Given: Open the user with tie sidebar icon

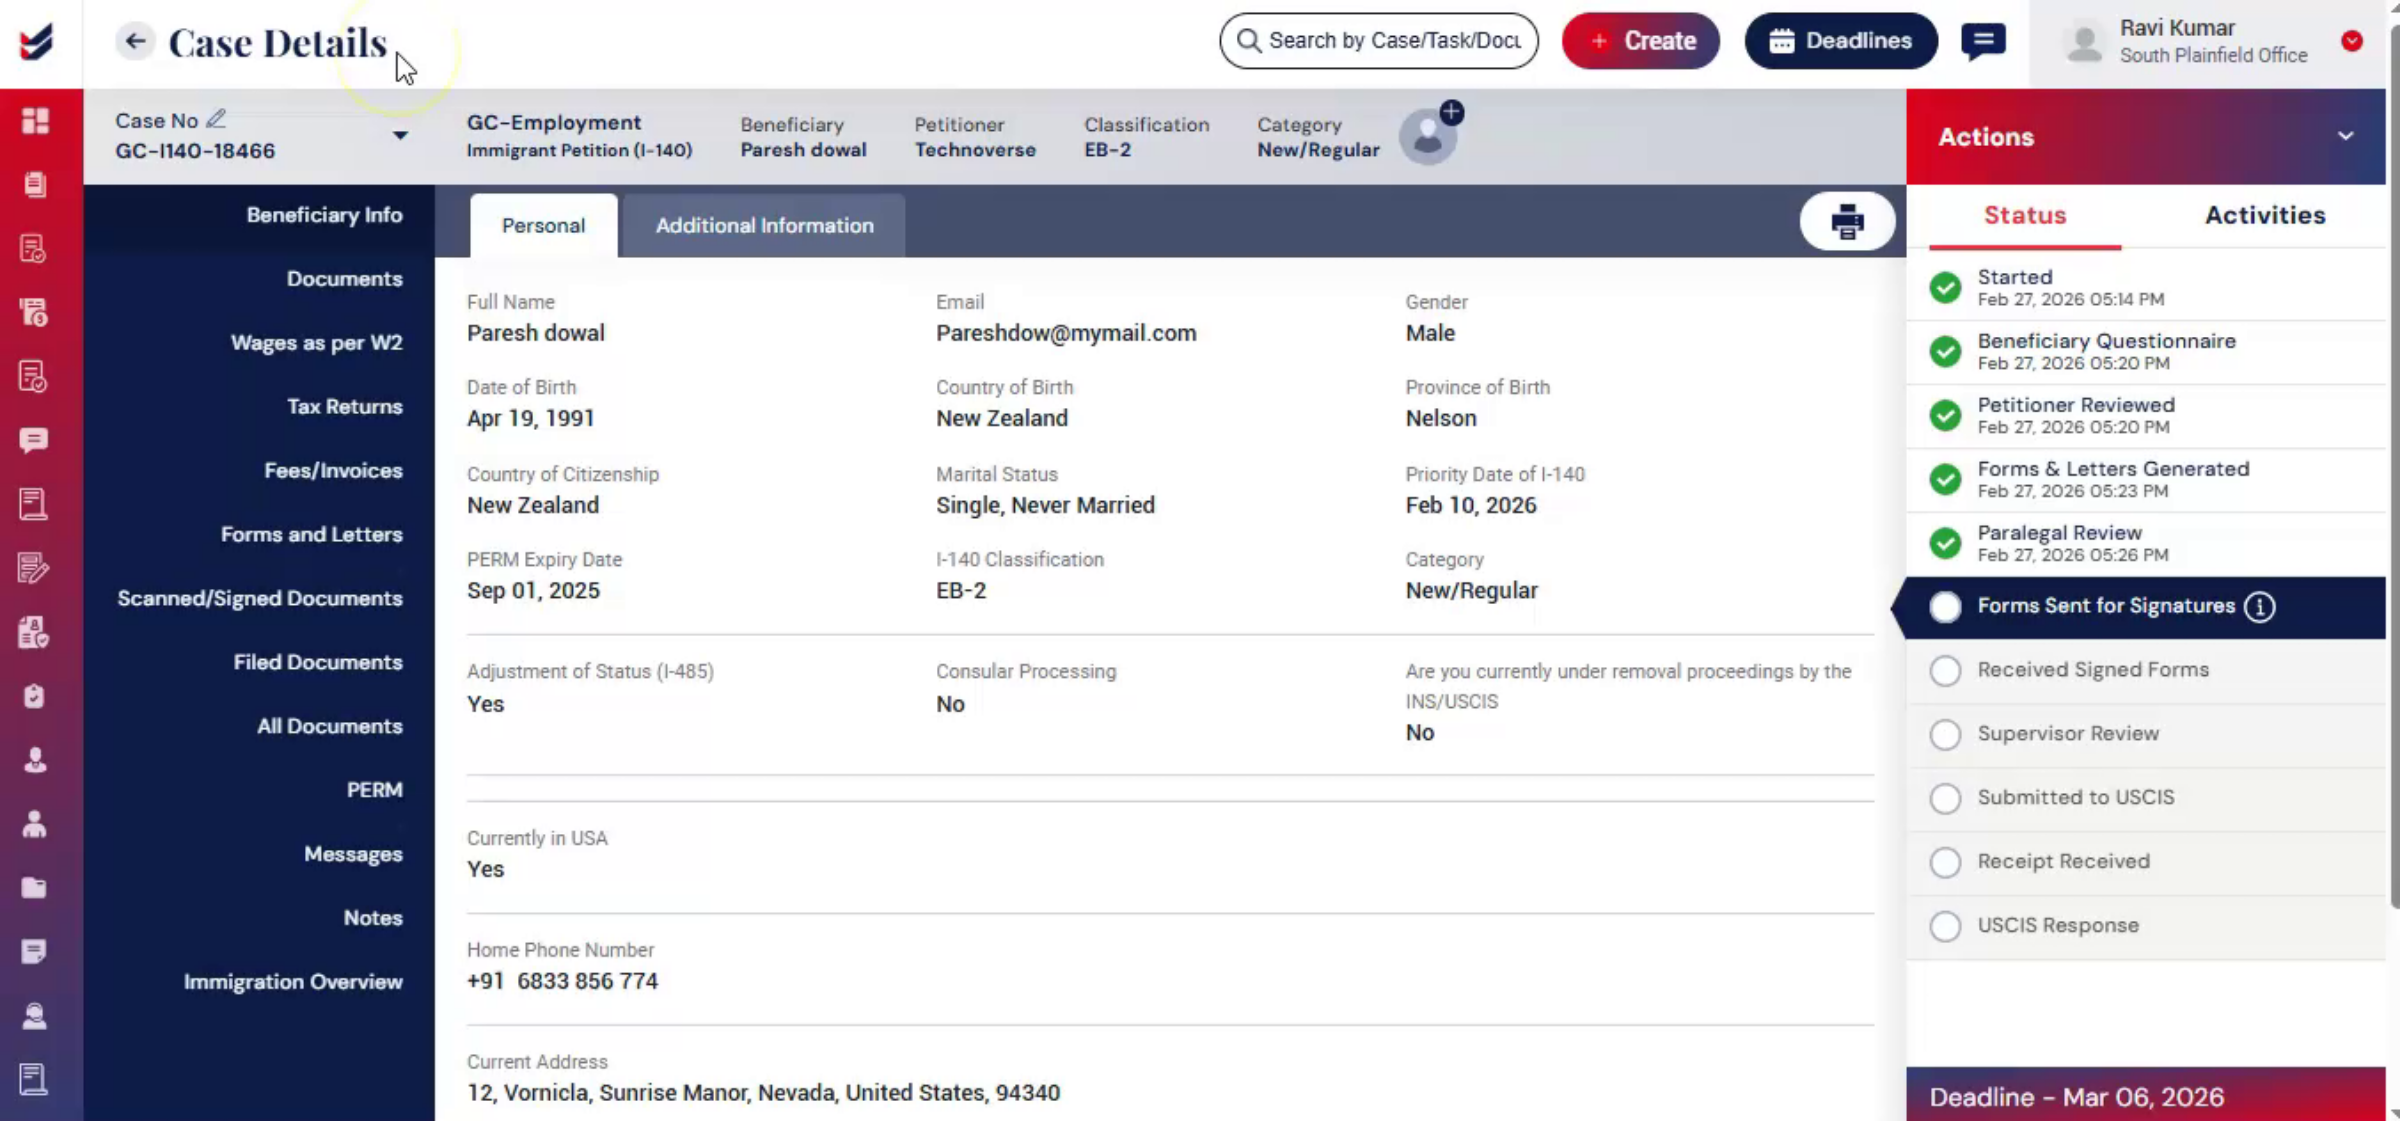Looking at the screenshot, I should pyautogui.click(x=35, y=761).
